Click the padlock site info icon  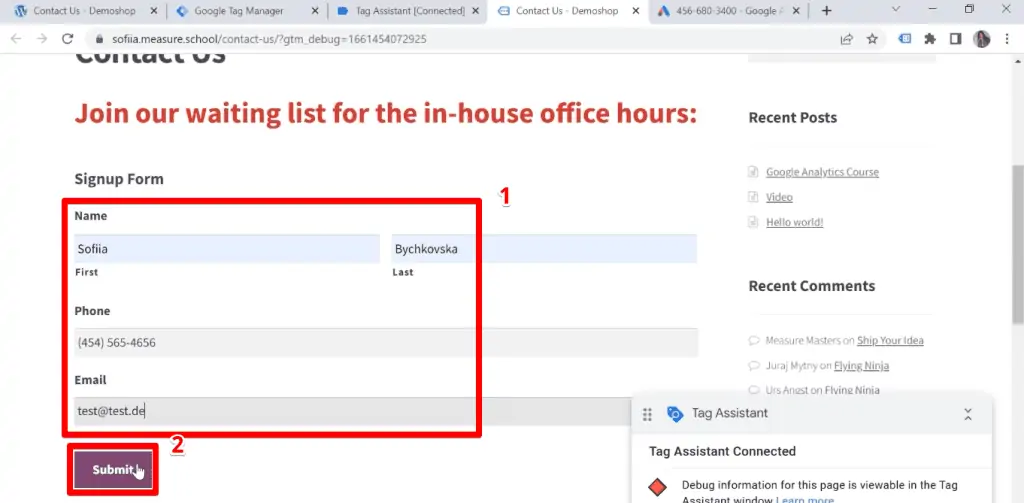pyautogui.click(x=99, y=39)
